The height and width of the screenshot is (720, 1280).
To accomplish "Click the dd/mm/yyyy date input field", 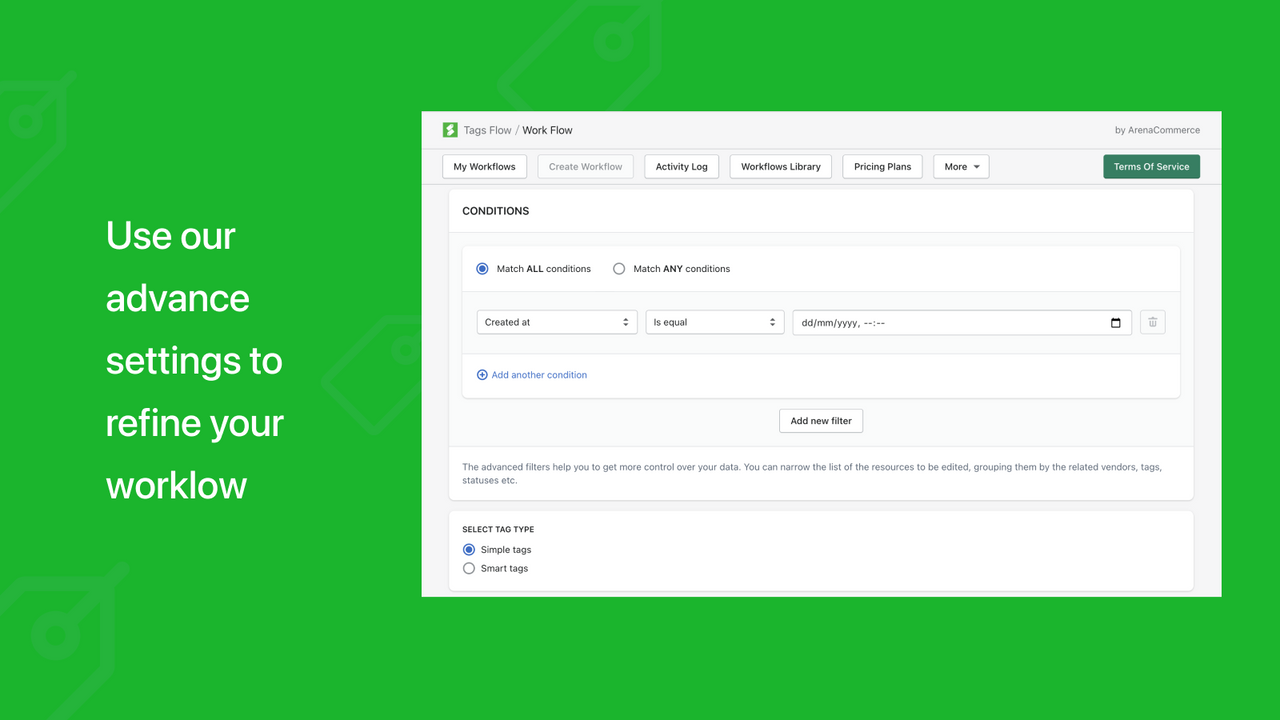I will [962, 322].
